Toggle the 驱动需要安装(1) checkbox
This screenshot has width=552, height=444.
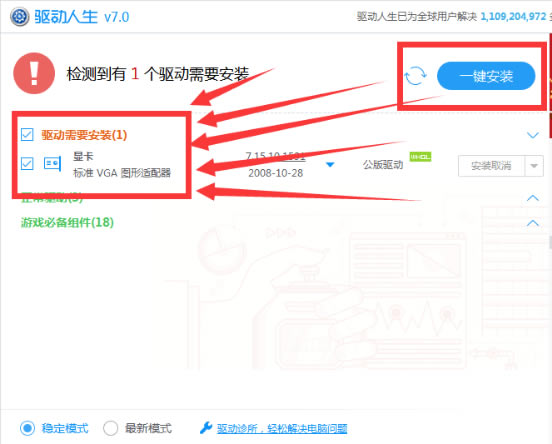(27, 135)
